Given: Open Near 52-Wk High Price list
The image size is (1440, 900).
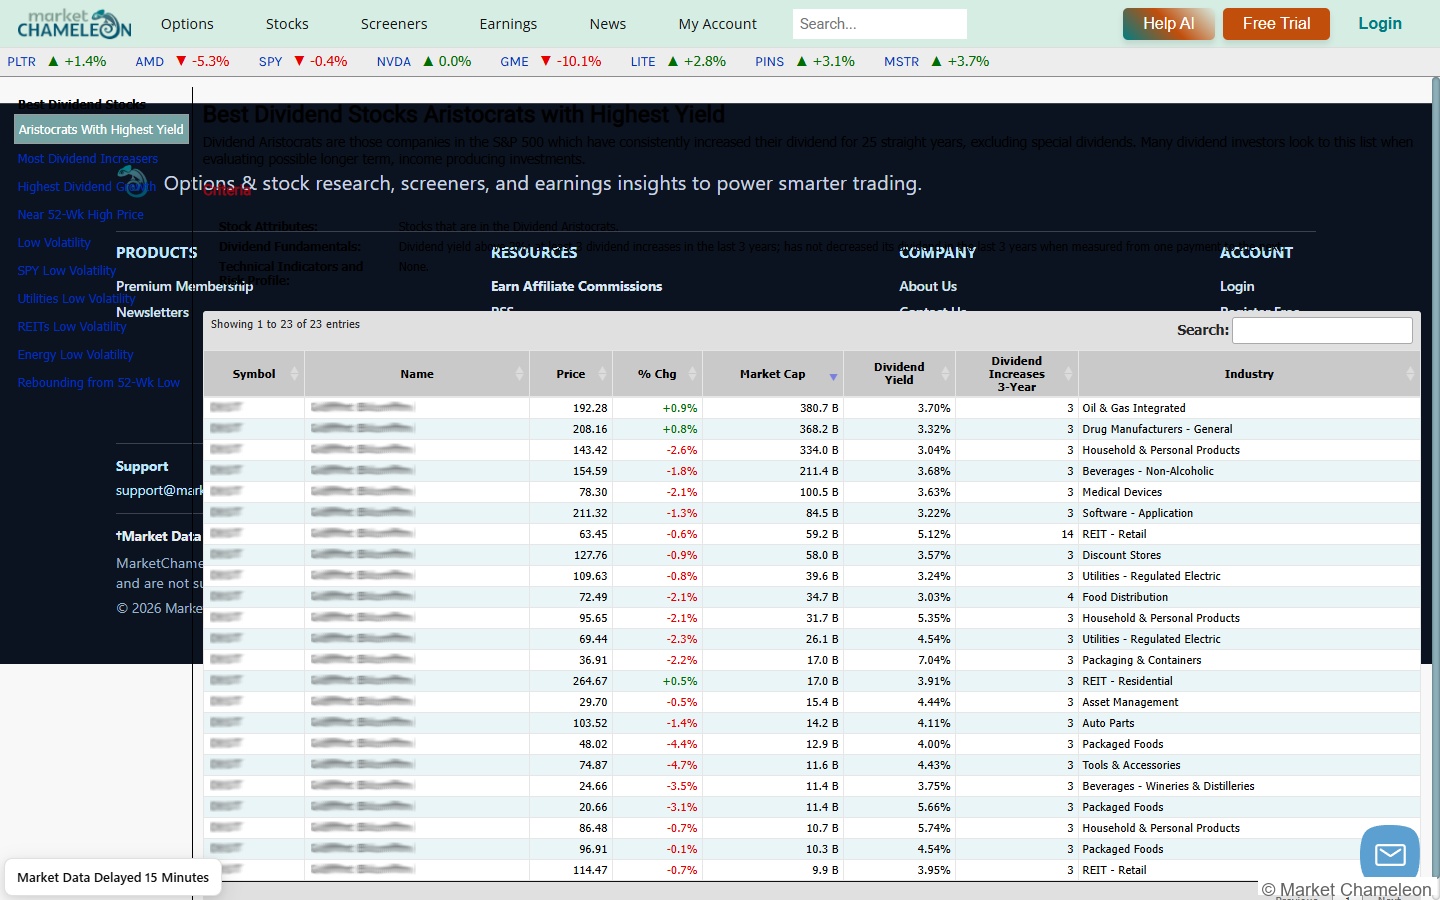Looking at the screenshot, I should (x=80, y=215).
